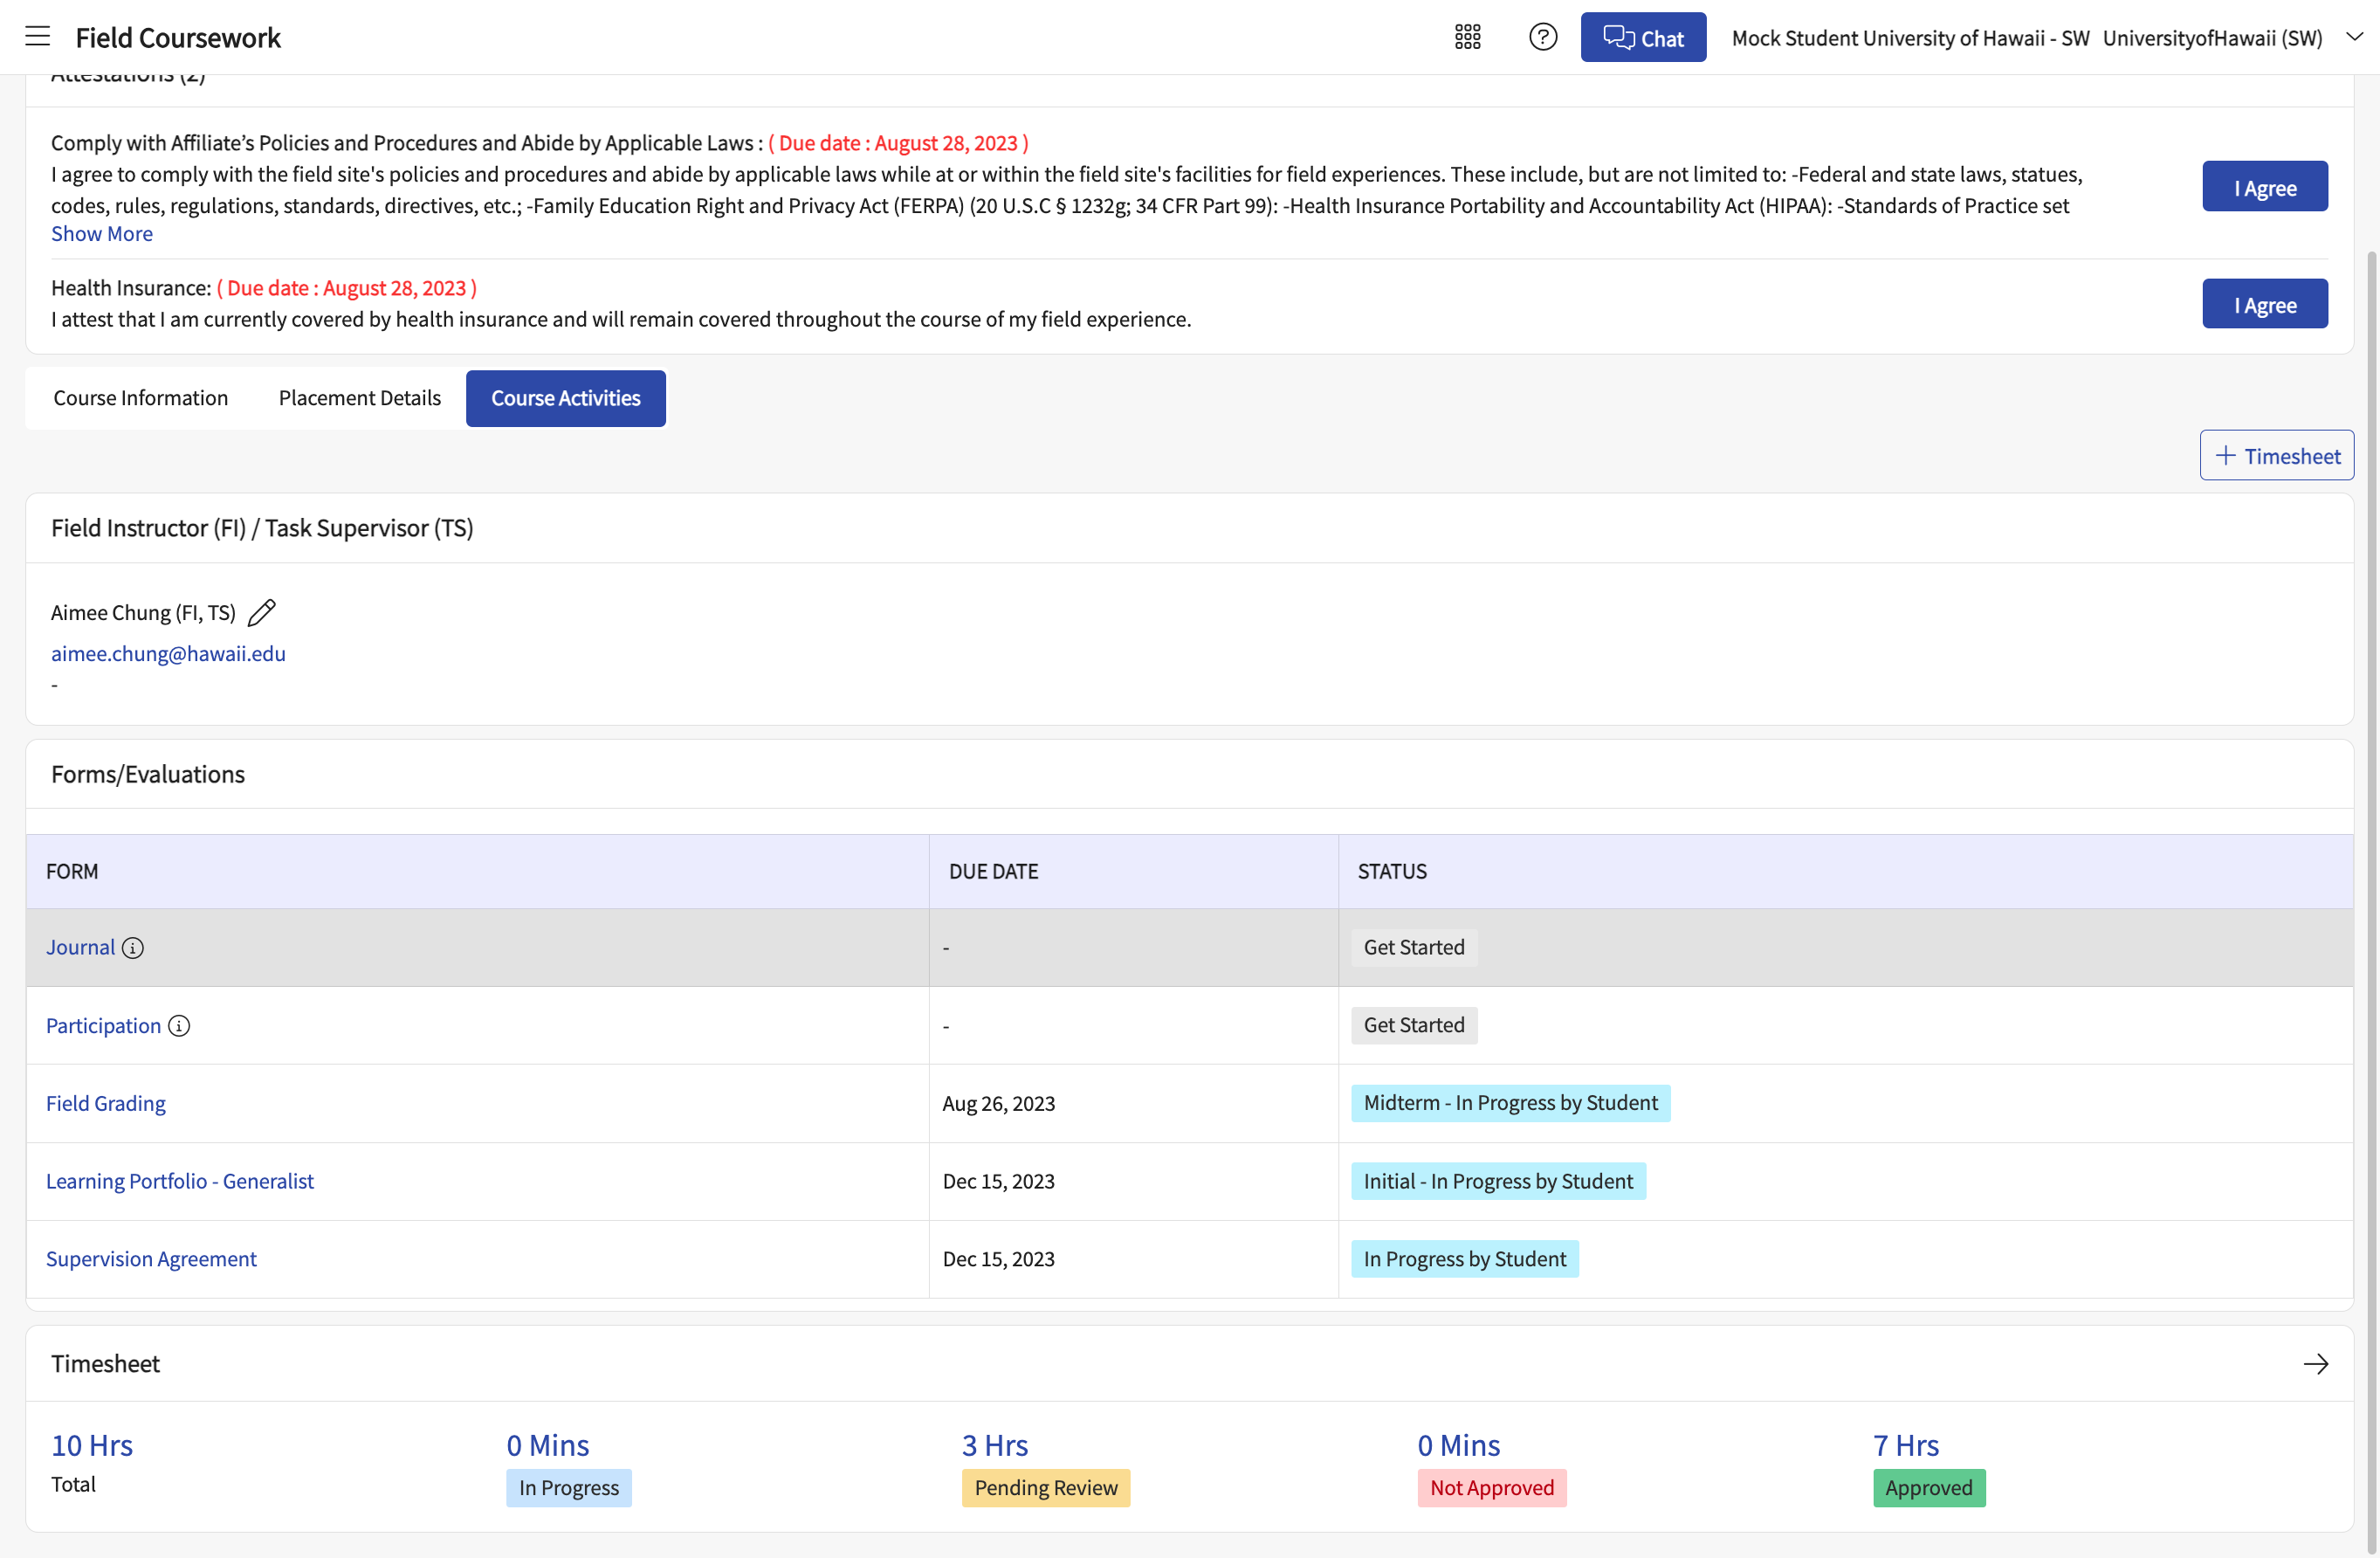Open the Participation form
This screenshot has height=1558, width=2380.
104,1026
